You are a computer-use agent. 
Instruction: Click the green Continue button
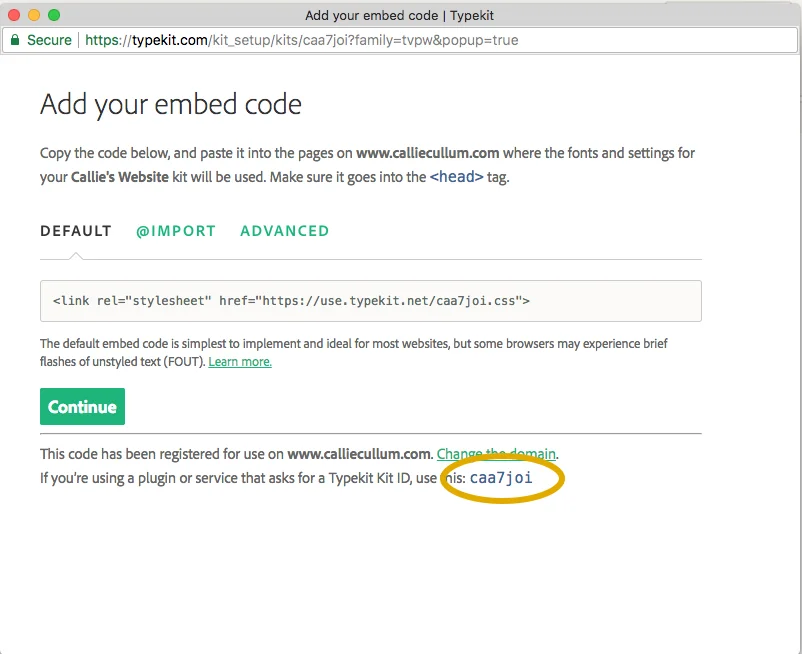pos(82,407)
